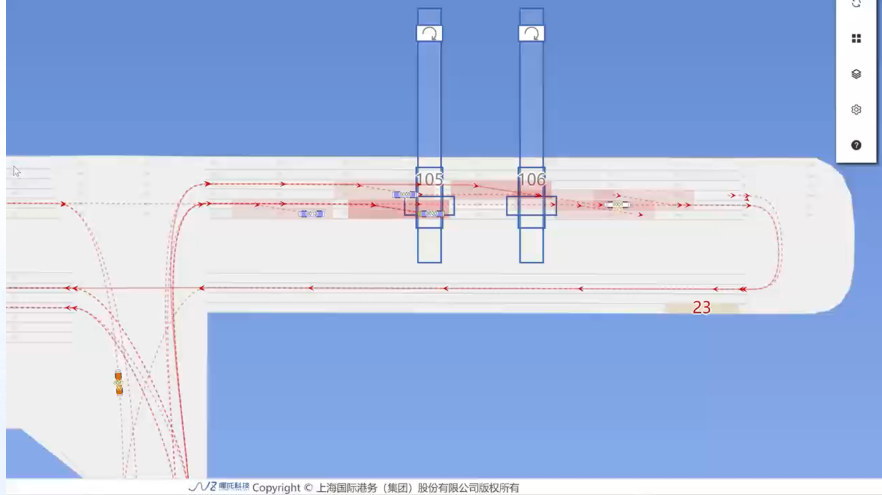The height and width of the screenshot is (495, 882).
Task: Select the white vehicle right of crane 106
Action: click(617, 205)
